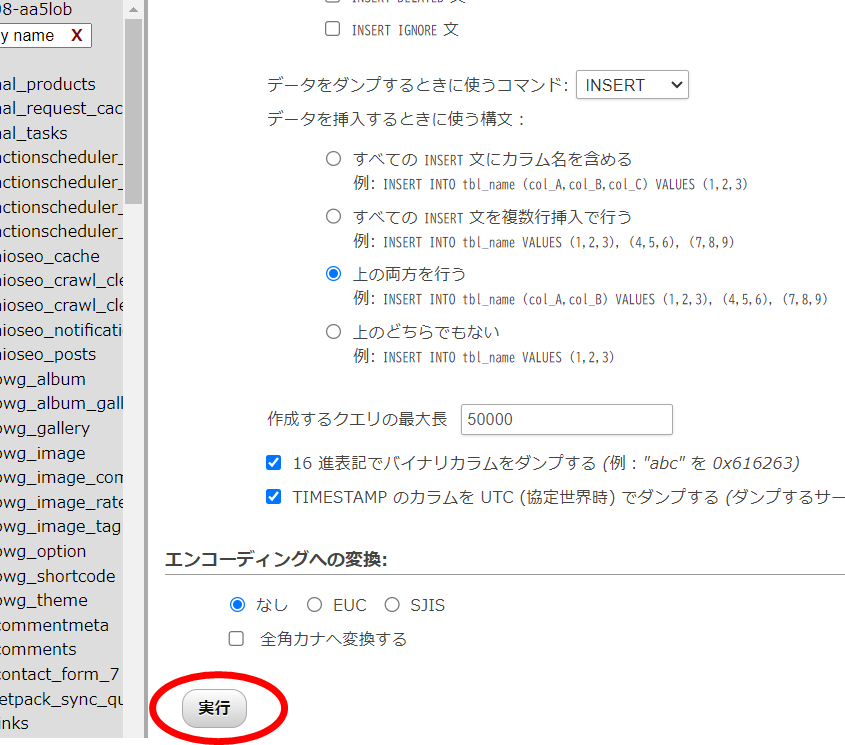Viewport: 845px width, 745px height.
Task: Select すべての INSERT 文にカラム名を含める option
Action: (333, 159)
